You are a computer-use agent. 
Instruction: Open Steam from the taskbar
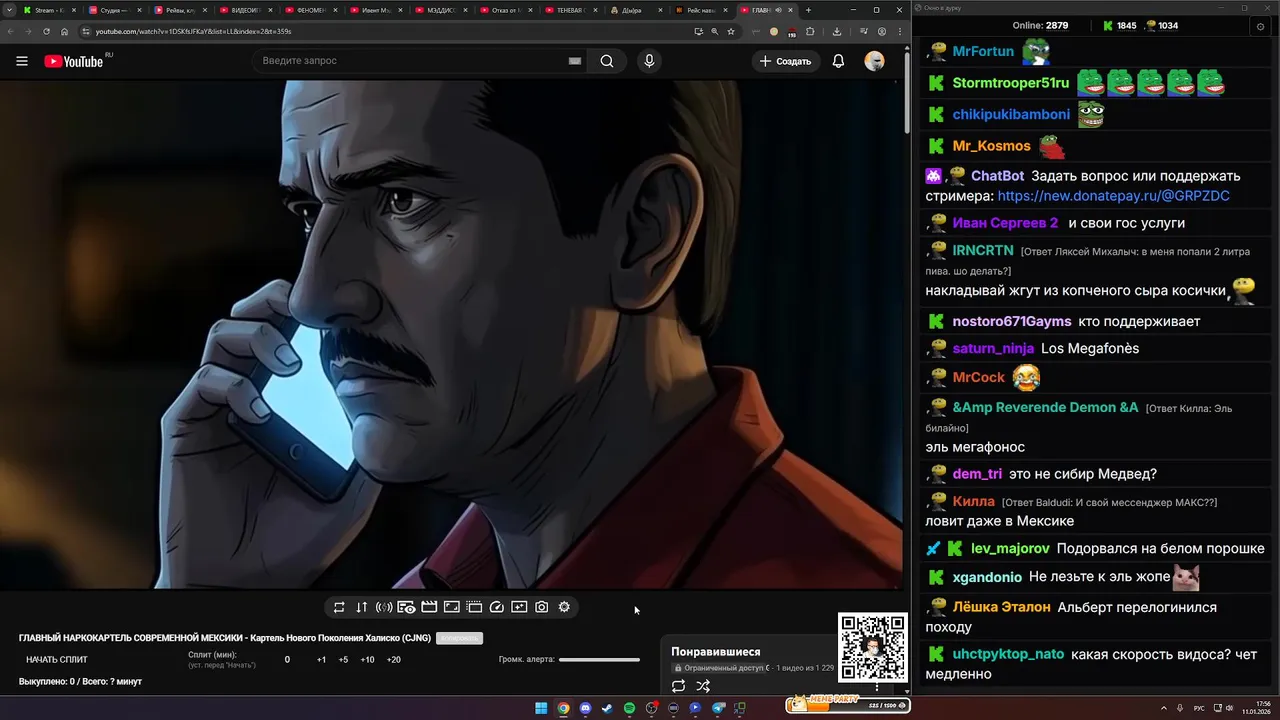(607, 708)
